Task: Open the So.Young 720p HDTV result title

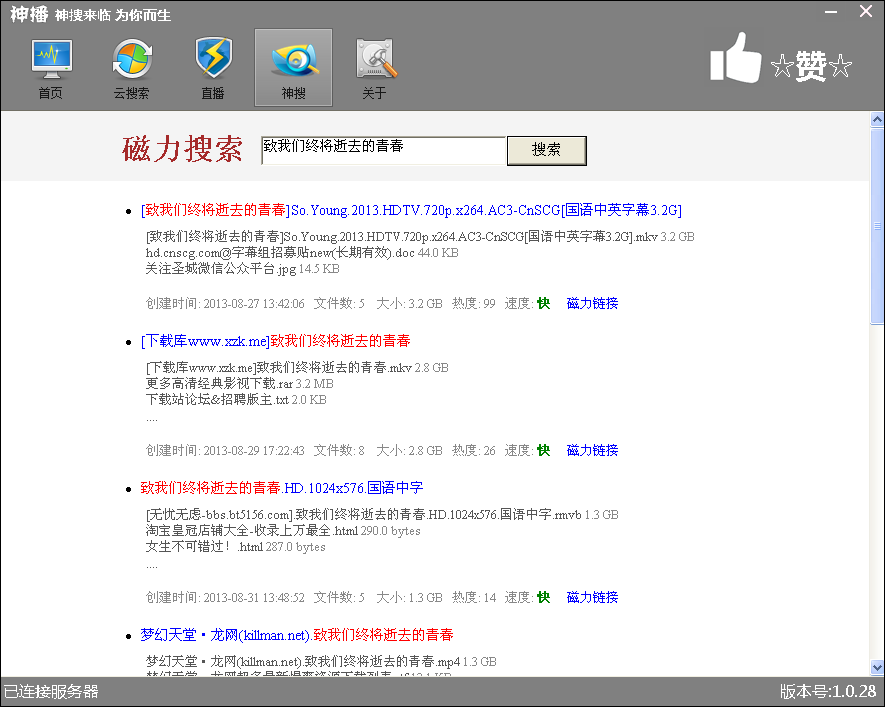Action: pyautogui.click(x=411, y=210)
